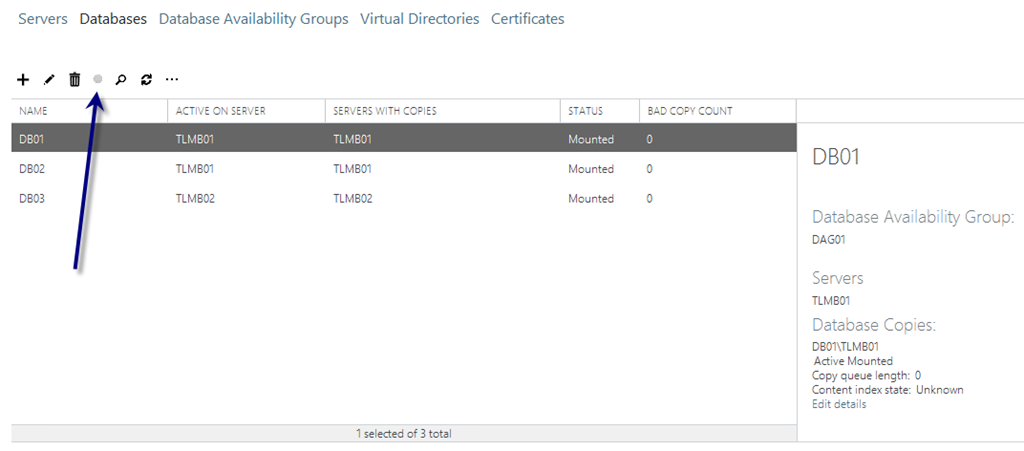Click TLMB02 active server in DB03 row
Screen dimensions: 1024x451
[195, 198]
